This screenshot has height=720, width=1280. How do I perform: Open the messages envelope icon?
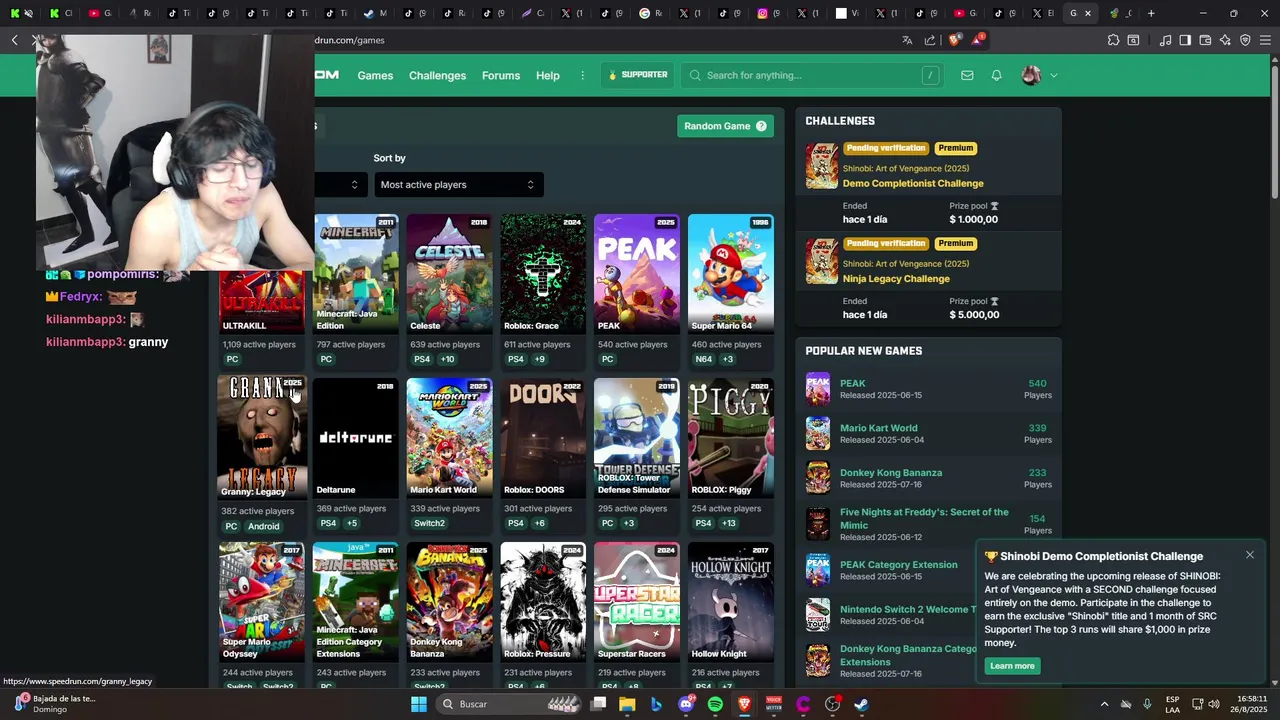click(967, 75)
